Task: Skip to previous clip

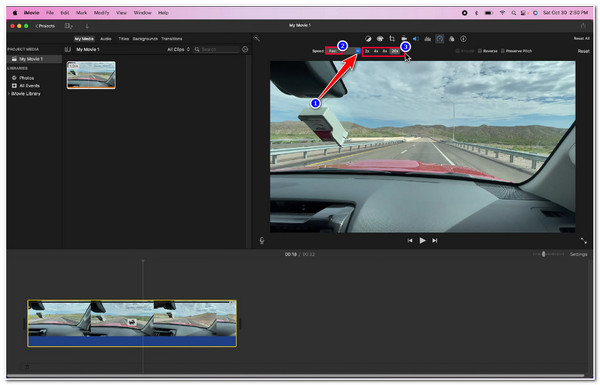Action: pos(410,240)
